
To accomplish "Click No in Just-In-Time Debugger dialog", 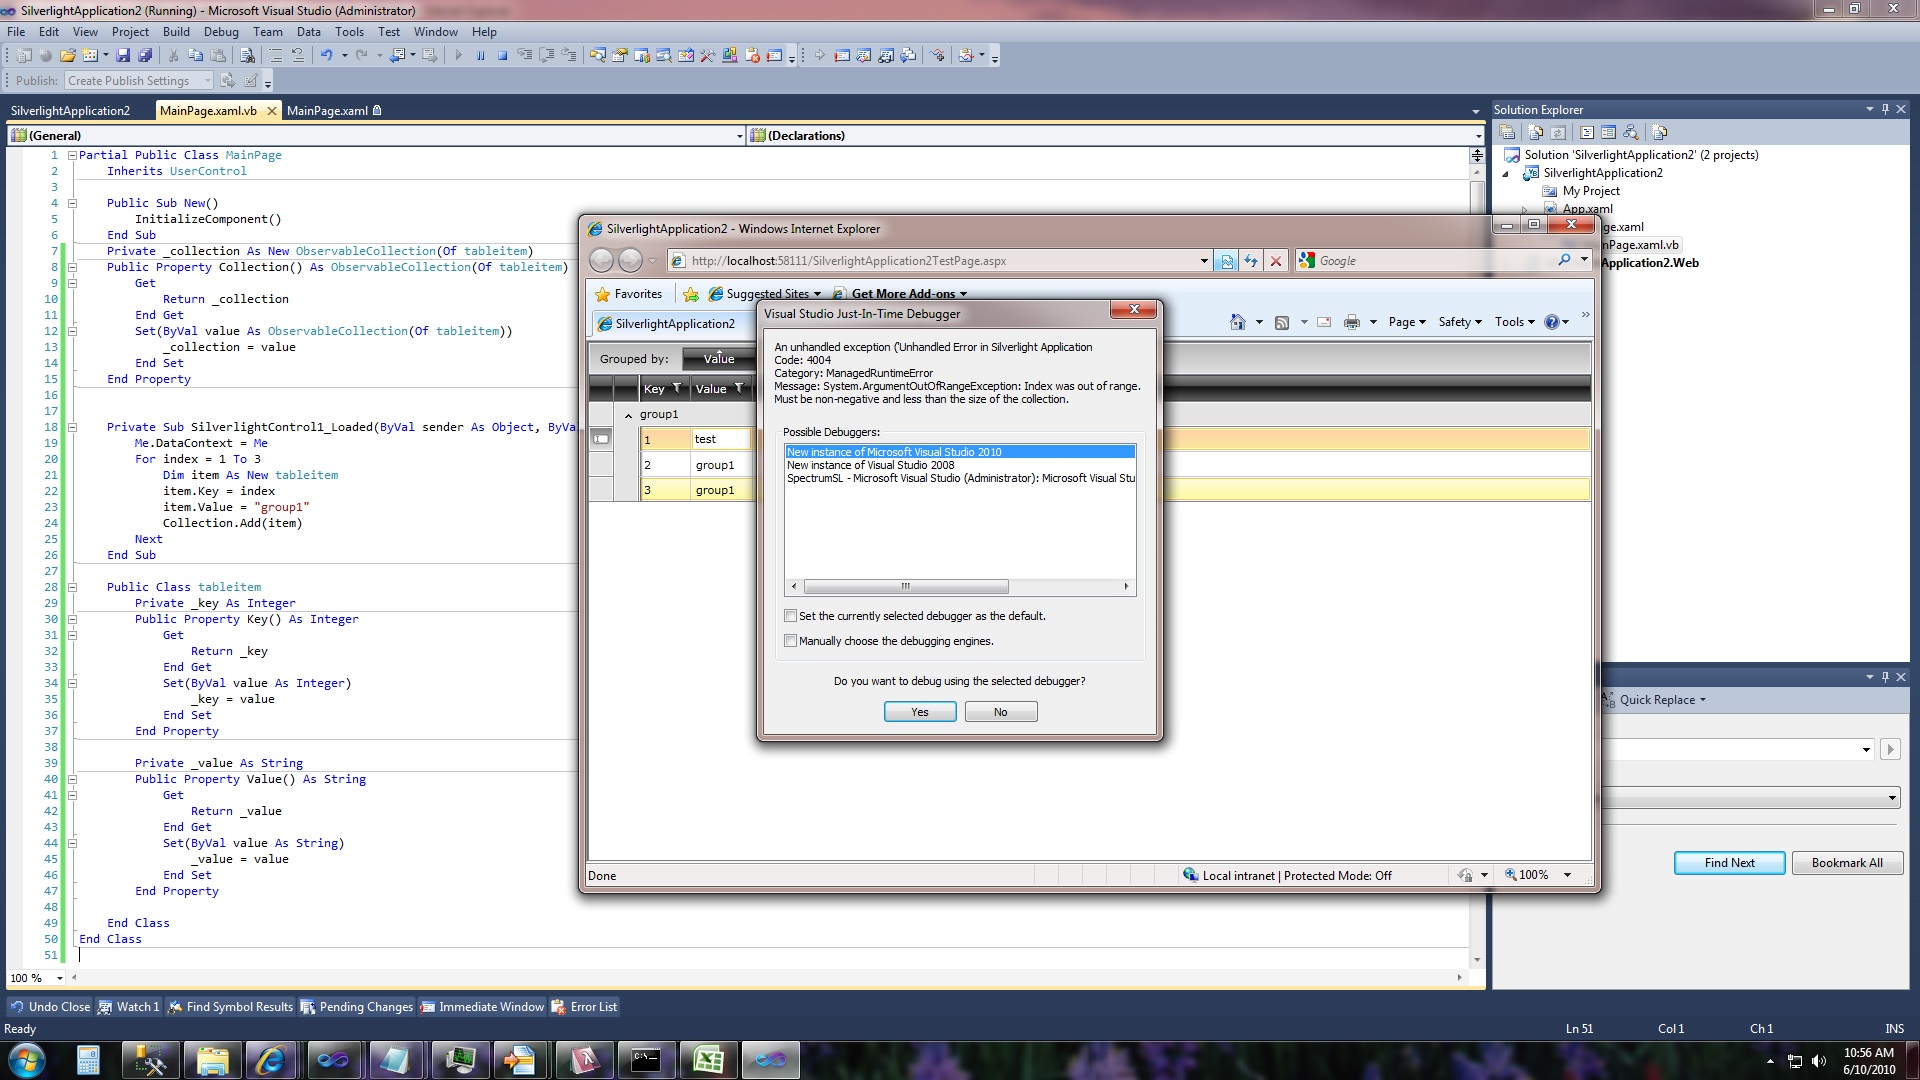I will click(1001, 712).
